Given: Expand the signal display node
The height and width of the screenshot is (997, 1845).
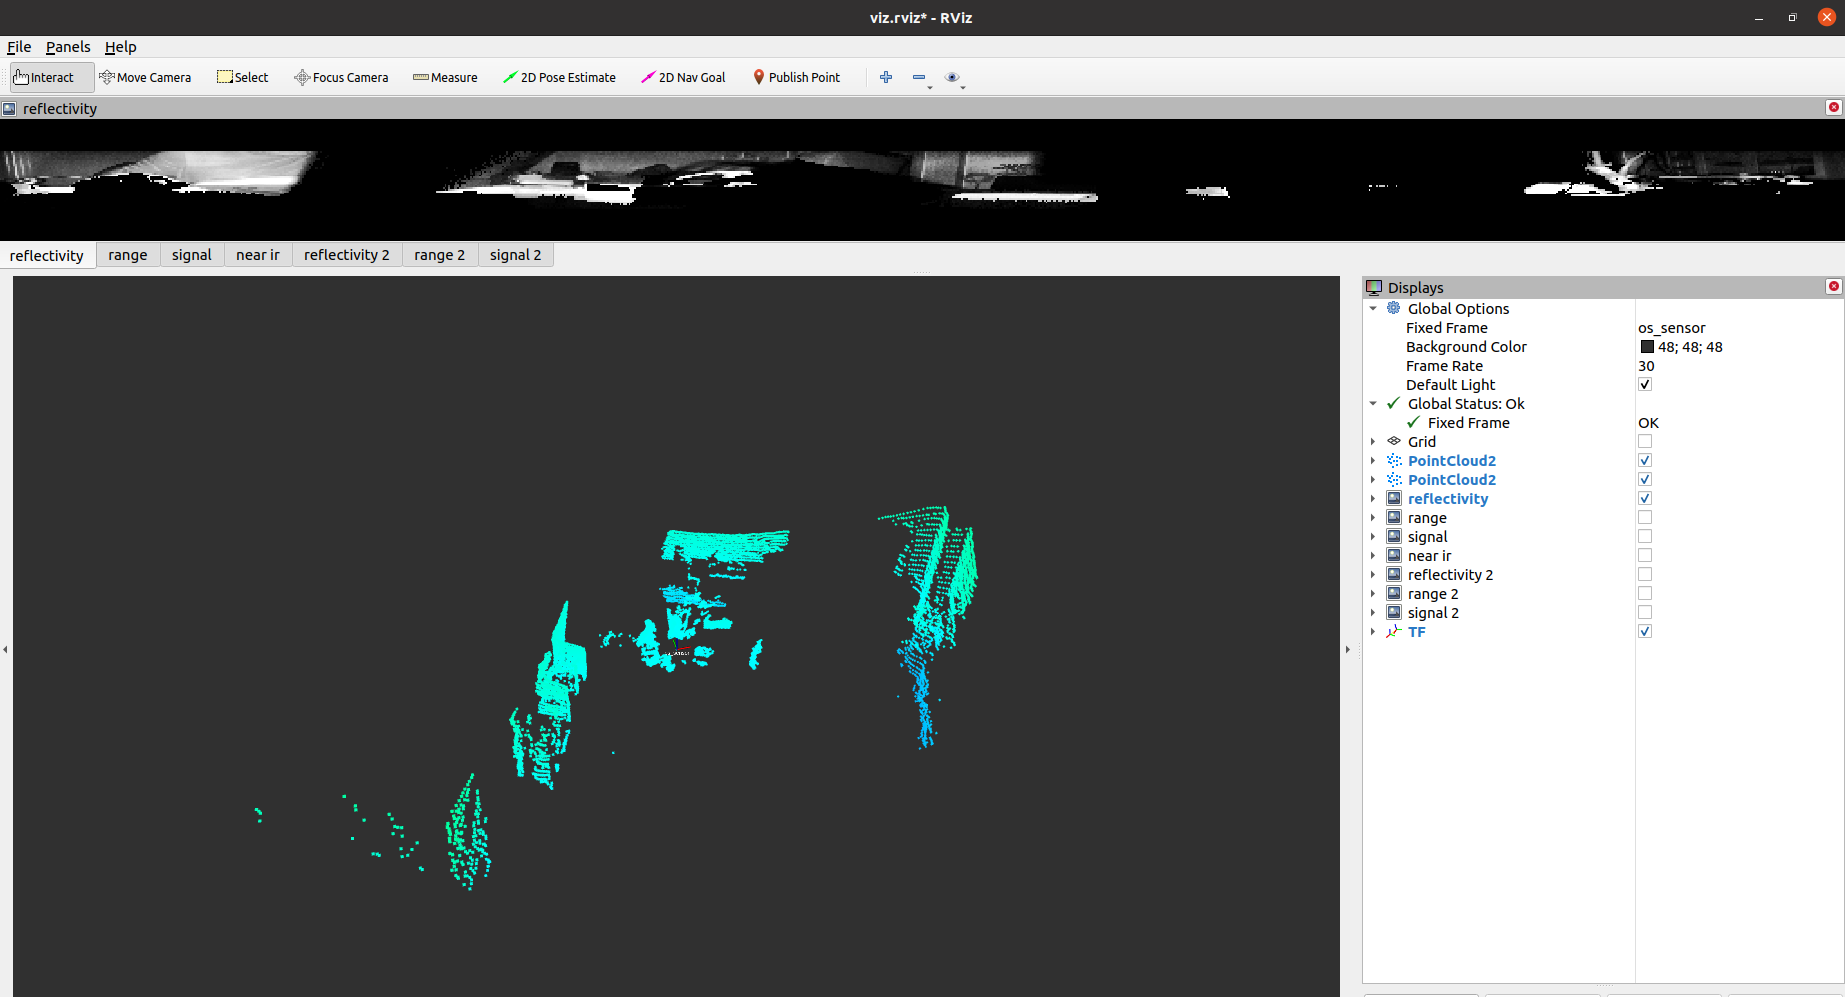Looking at the screenshot, I should [x=1373, y=536].
